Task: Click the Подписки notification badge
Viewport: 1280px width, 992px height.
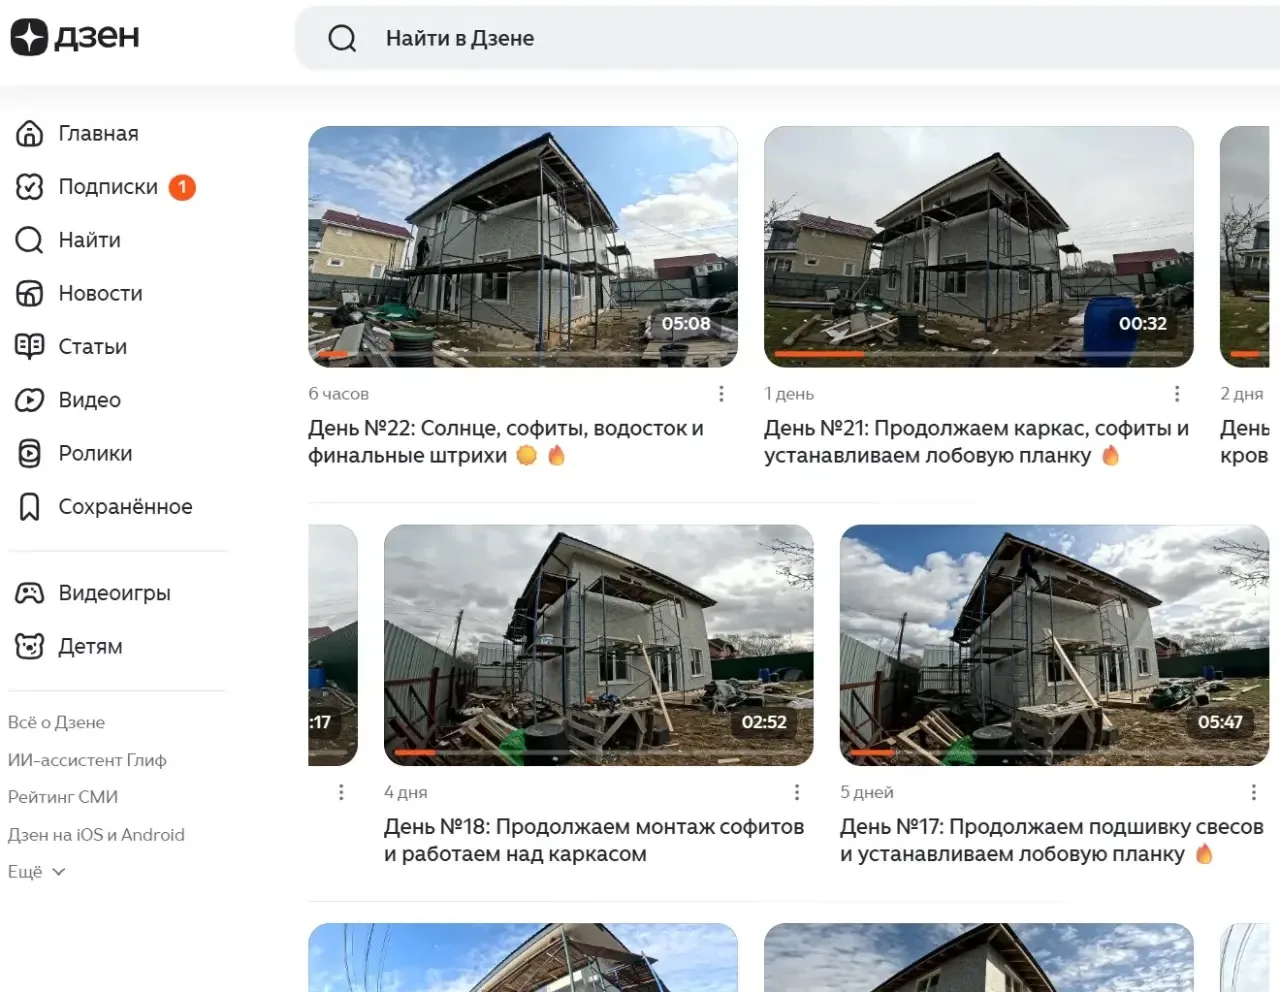Action: pyautogui.click(x=182, y=187)
